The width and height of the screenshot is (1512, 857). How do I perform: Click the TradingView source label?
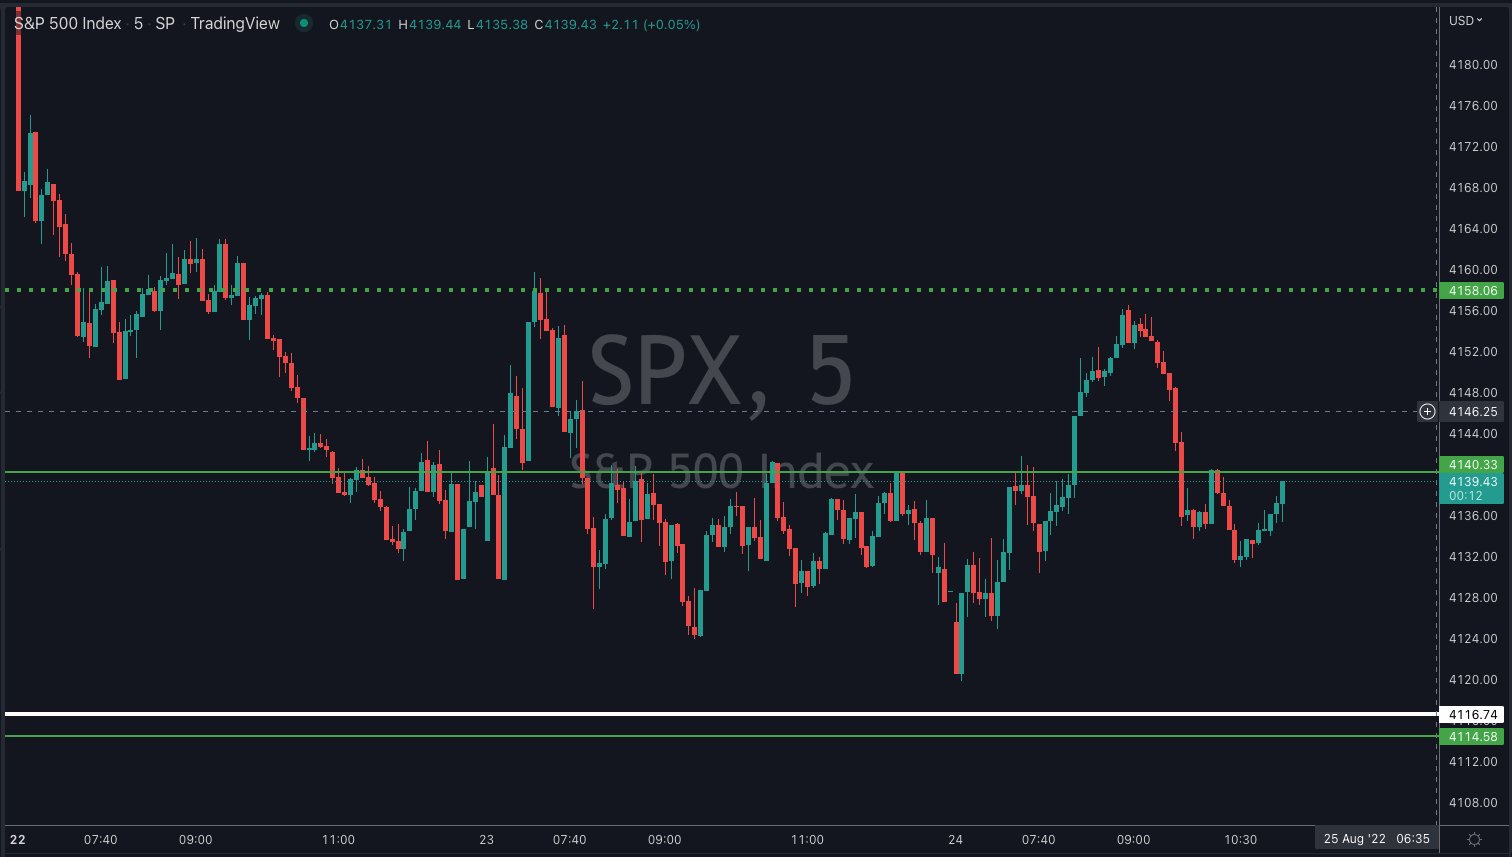click(235, 23)
